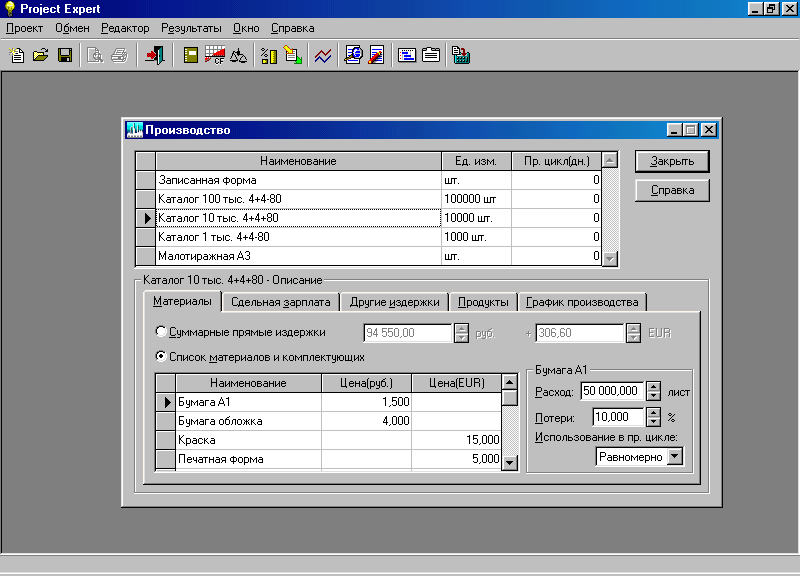
Task: Click materials list scroll down arrow
Action: click(510, 463)
